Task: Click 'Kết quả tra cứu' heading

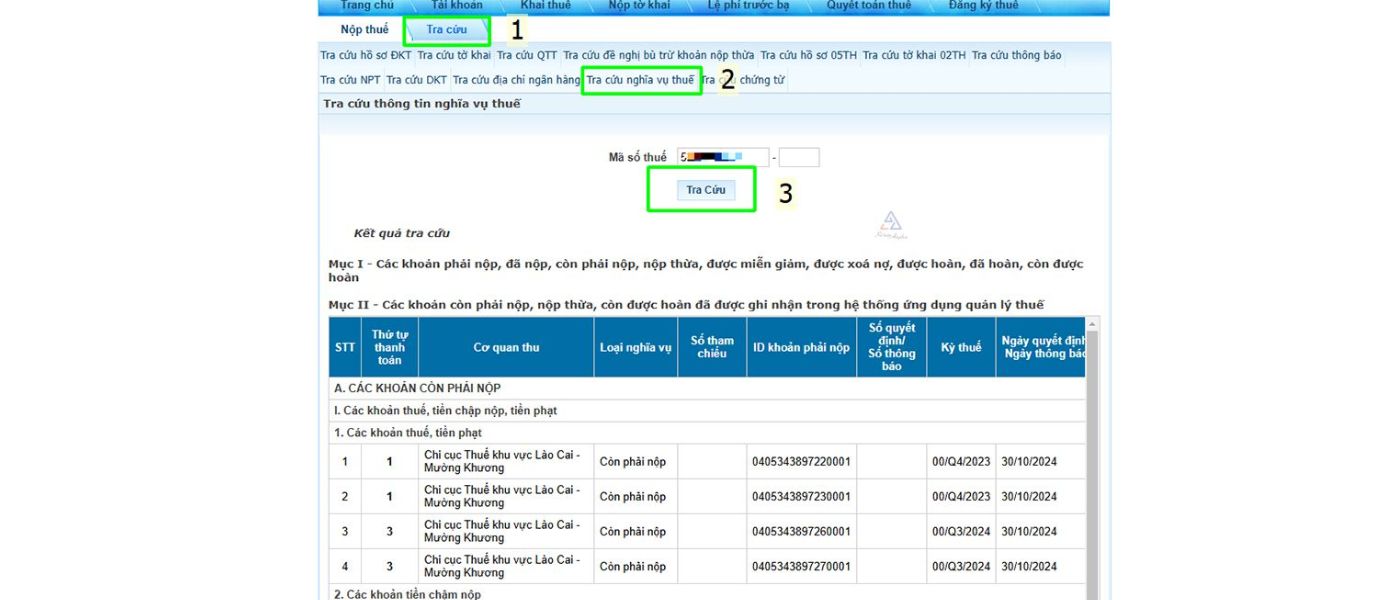Action: (x=401, y=233)
